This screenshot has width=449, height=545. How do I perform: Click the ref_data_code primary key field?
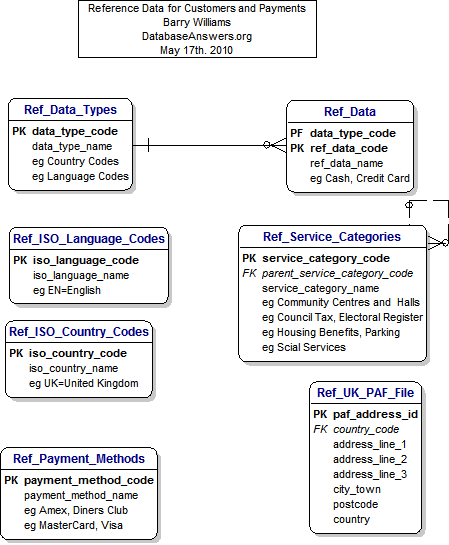pyautogui.click(x=349, y=148)
